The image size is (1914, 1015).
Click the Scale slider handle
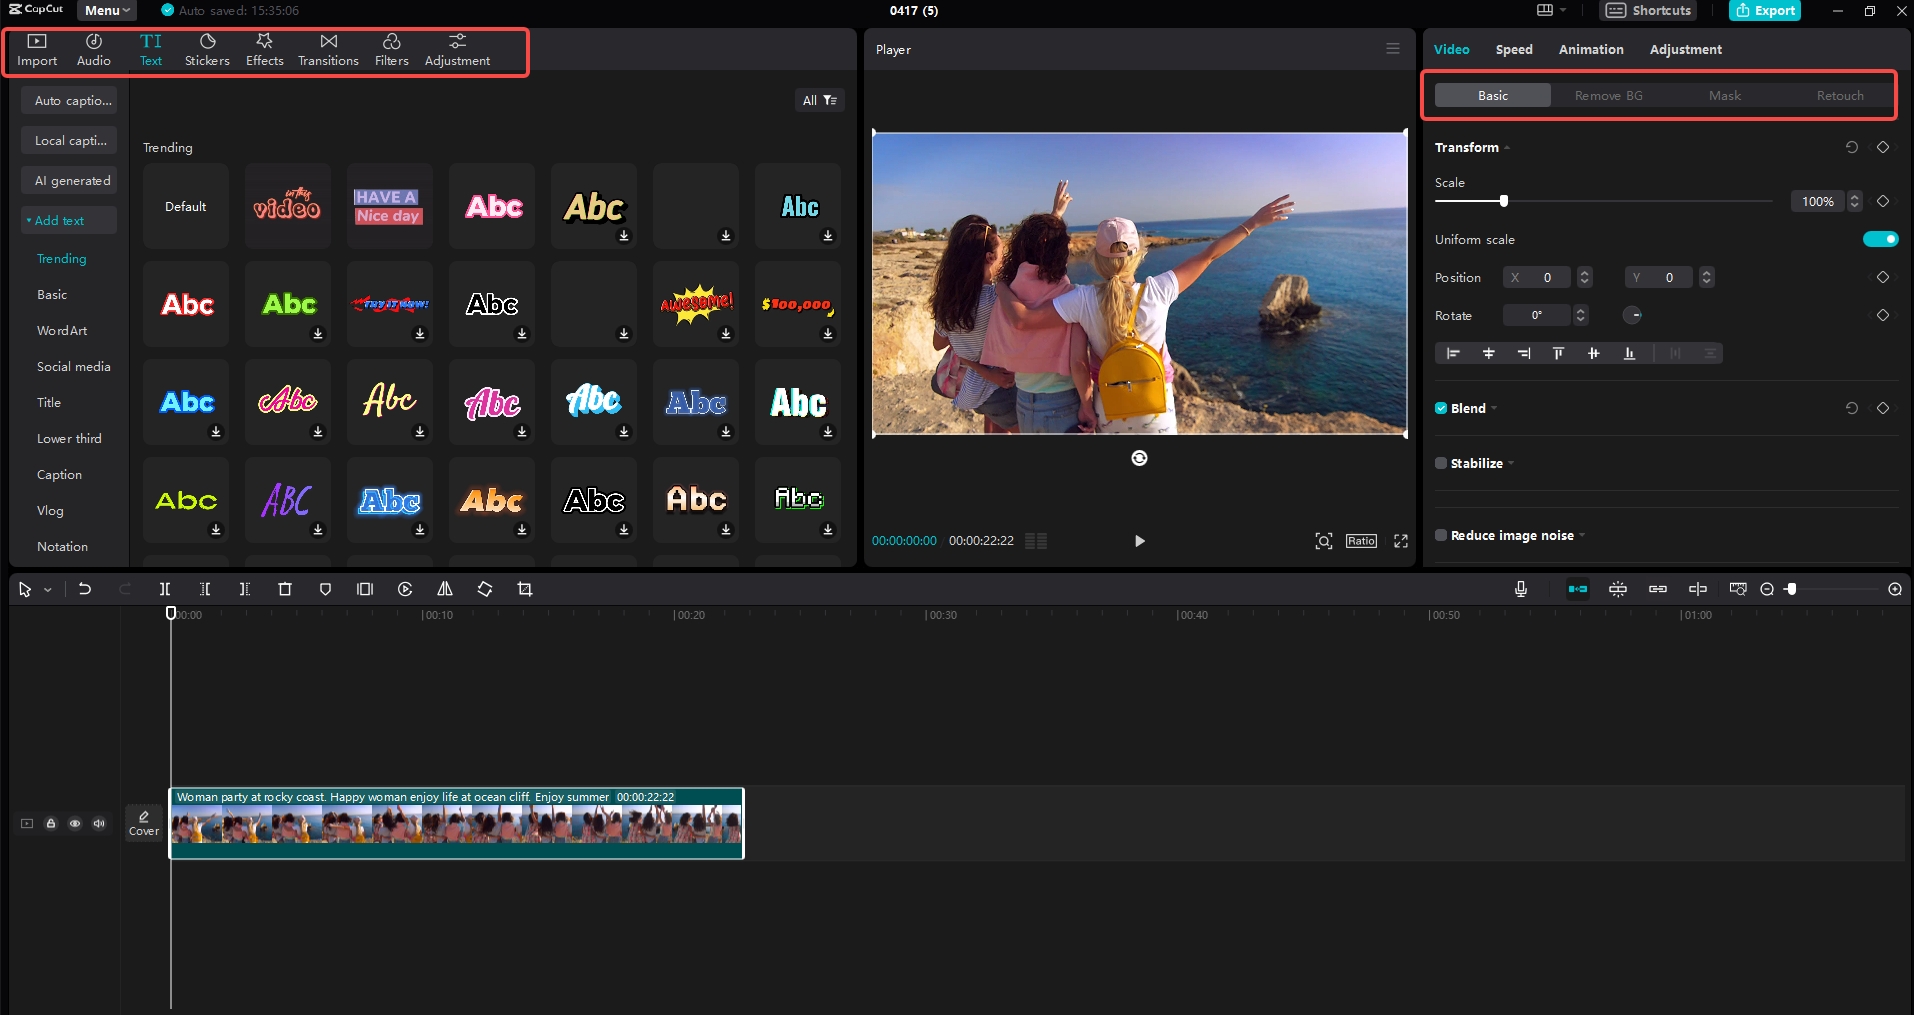(1502, 200)
